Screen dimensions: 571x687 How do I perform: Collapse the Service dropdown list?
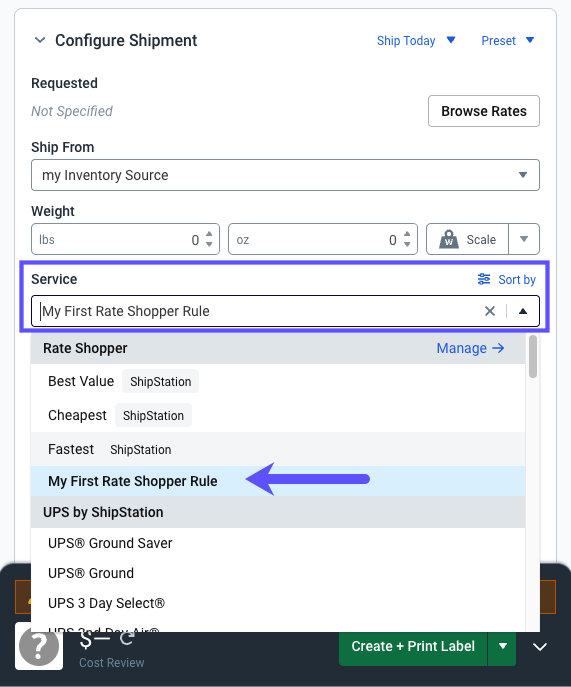click(x=523, y=311)
